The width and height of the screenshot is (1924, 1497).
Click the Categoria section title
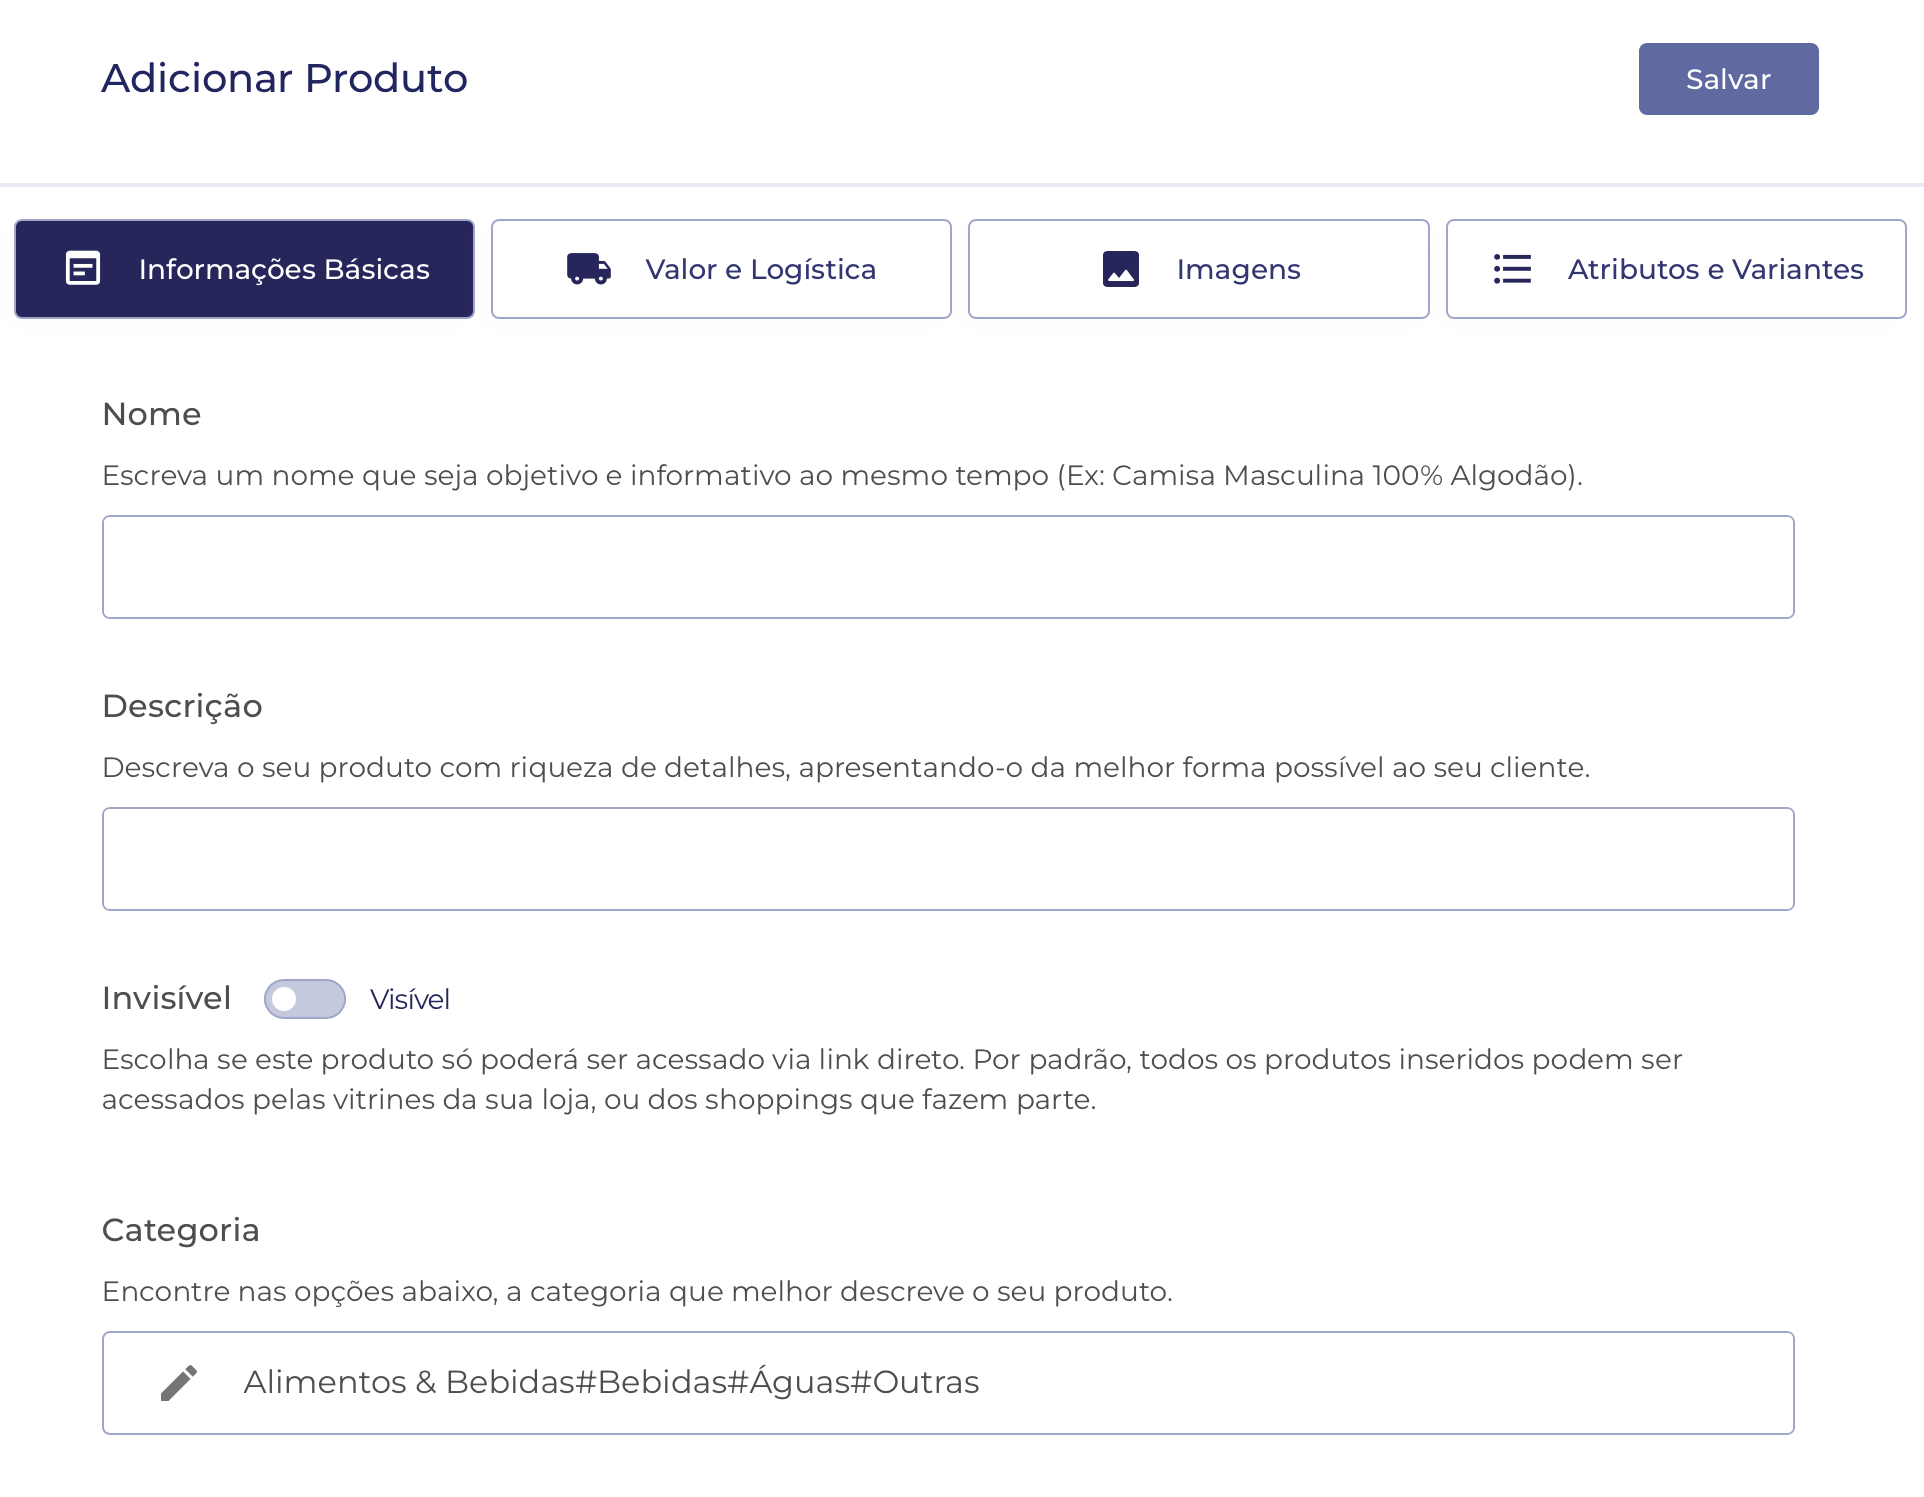tap(181, 1230)
